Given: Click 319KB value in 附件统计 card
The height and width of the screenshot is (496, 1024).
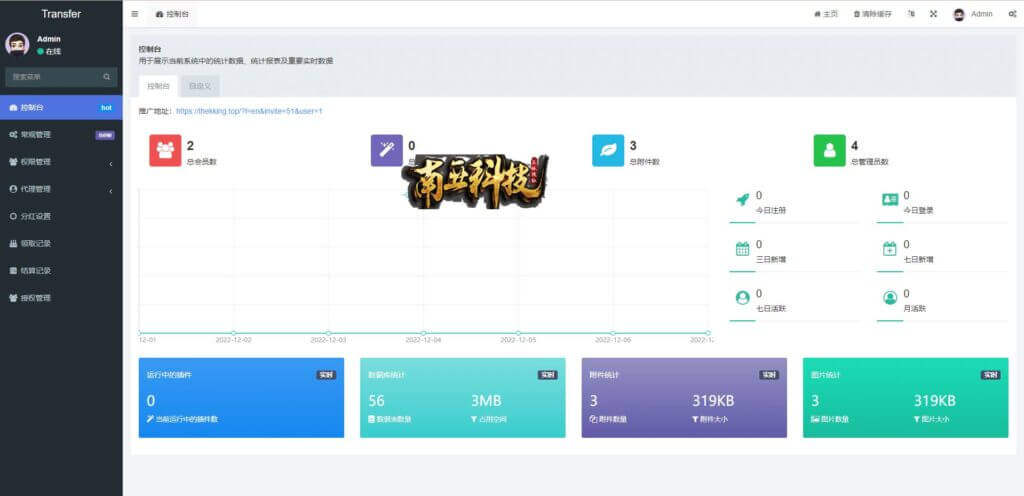Looking at the screenshot, I should point(713,401).
